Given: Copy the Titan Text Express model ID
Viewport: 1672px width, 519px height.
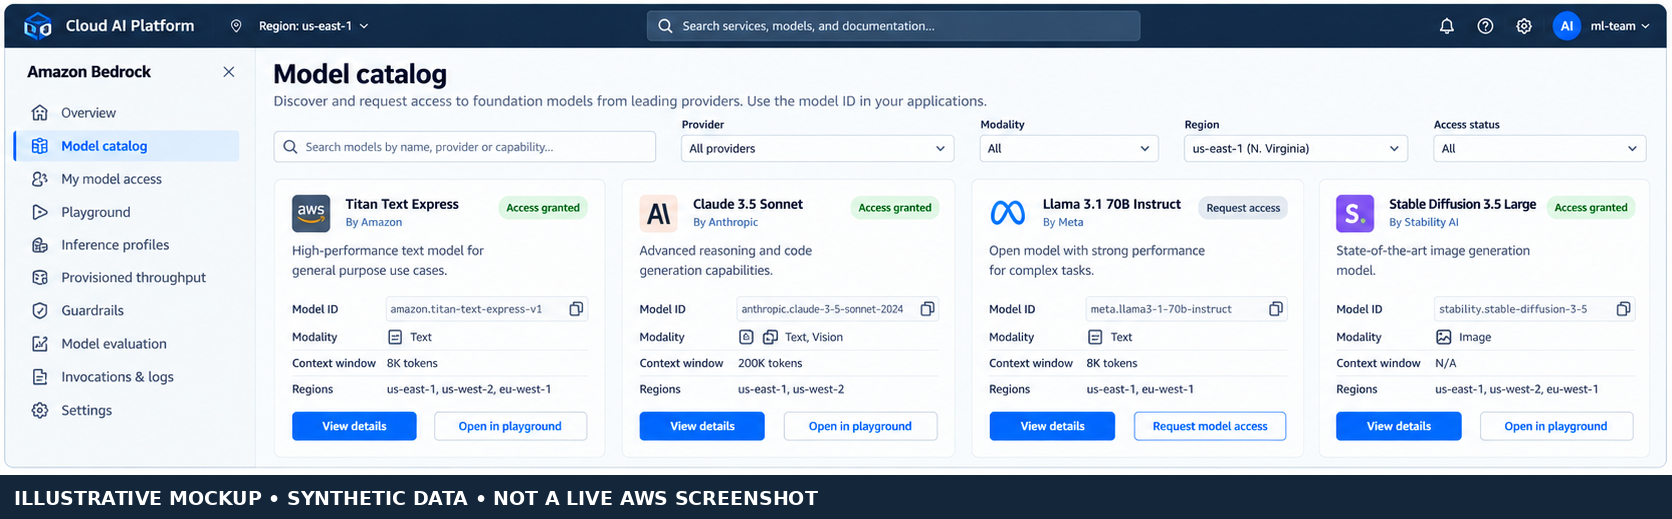Looking at the screenshot, I should (576, 309).
